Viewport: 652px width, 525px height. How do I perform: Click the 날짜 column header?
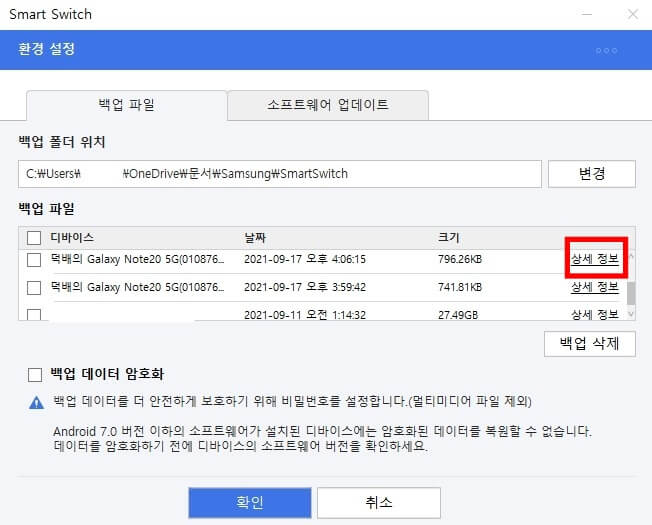pyautogui.click(x=255, y=238)
